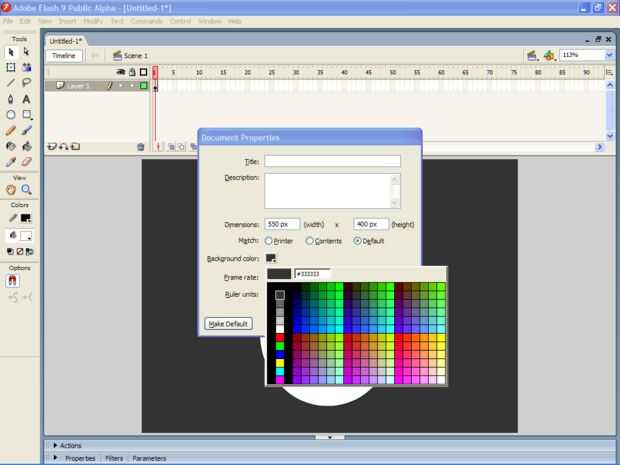Select the Oval tool

coord(11,115)
